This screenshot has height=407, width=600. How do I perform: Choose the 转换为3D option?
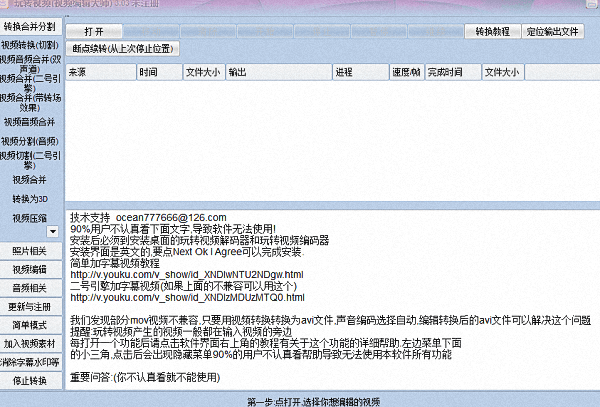point(29,199)
